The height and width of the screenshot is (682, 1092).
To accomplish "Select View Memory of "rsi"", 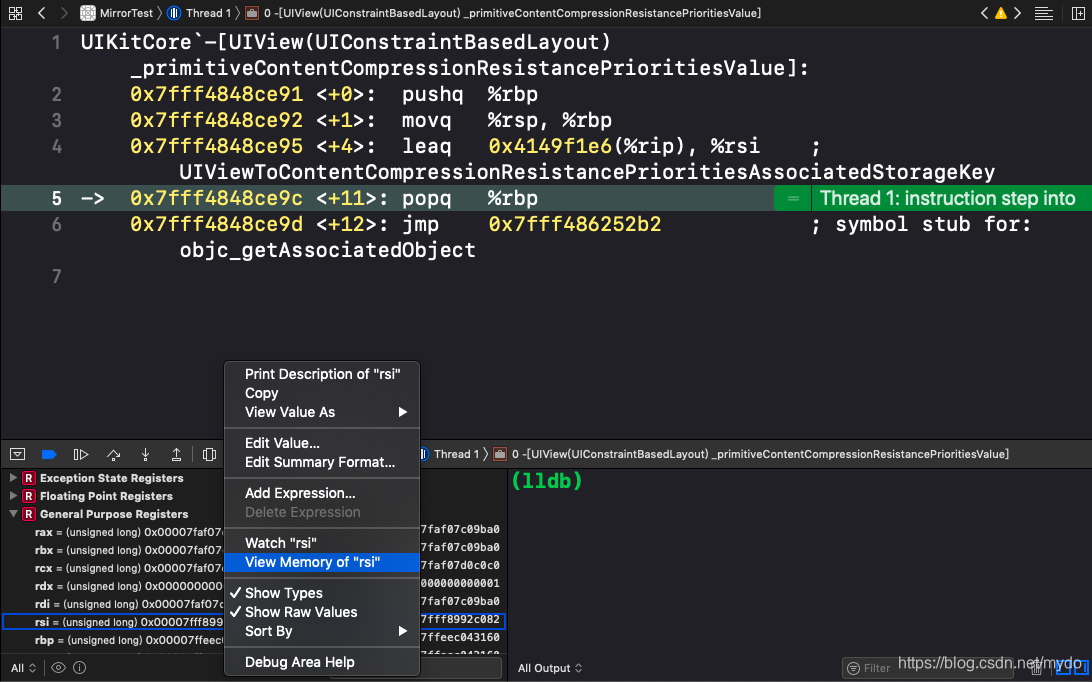I will (322, 562).
